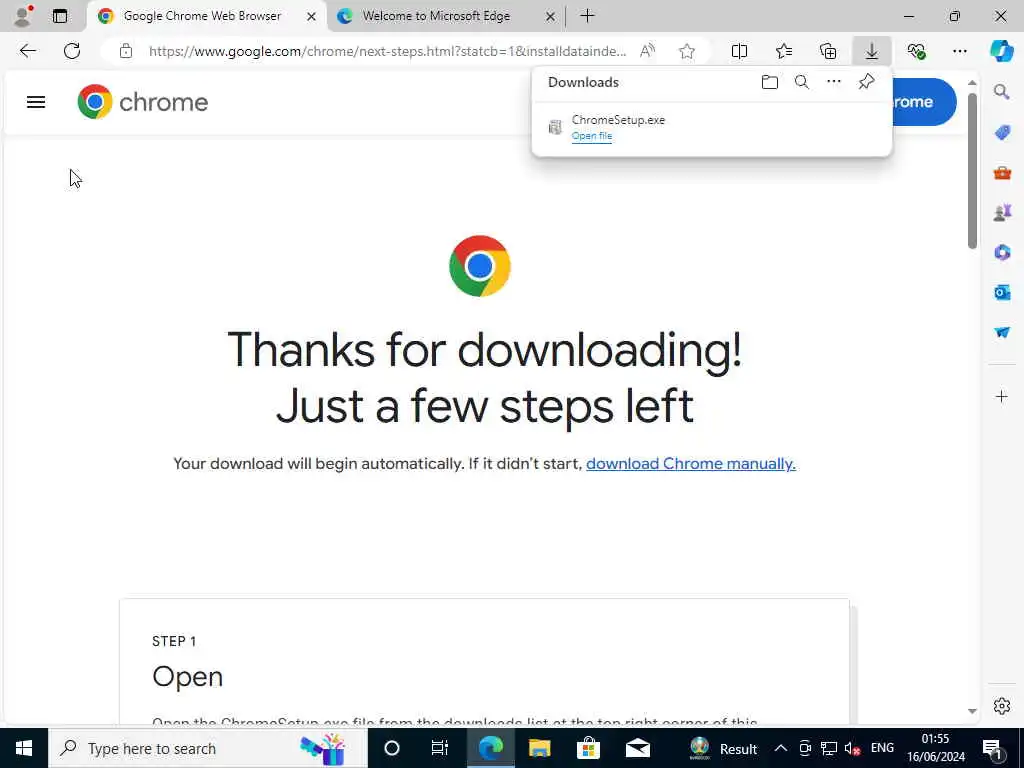Open sidebar Games chess icon
The image size is (1024, 768).
[x=1002, y=212]
